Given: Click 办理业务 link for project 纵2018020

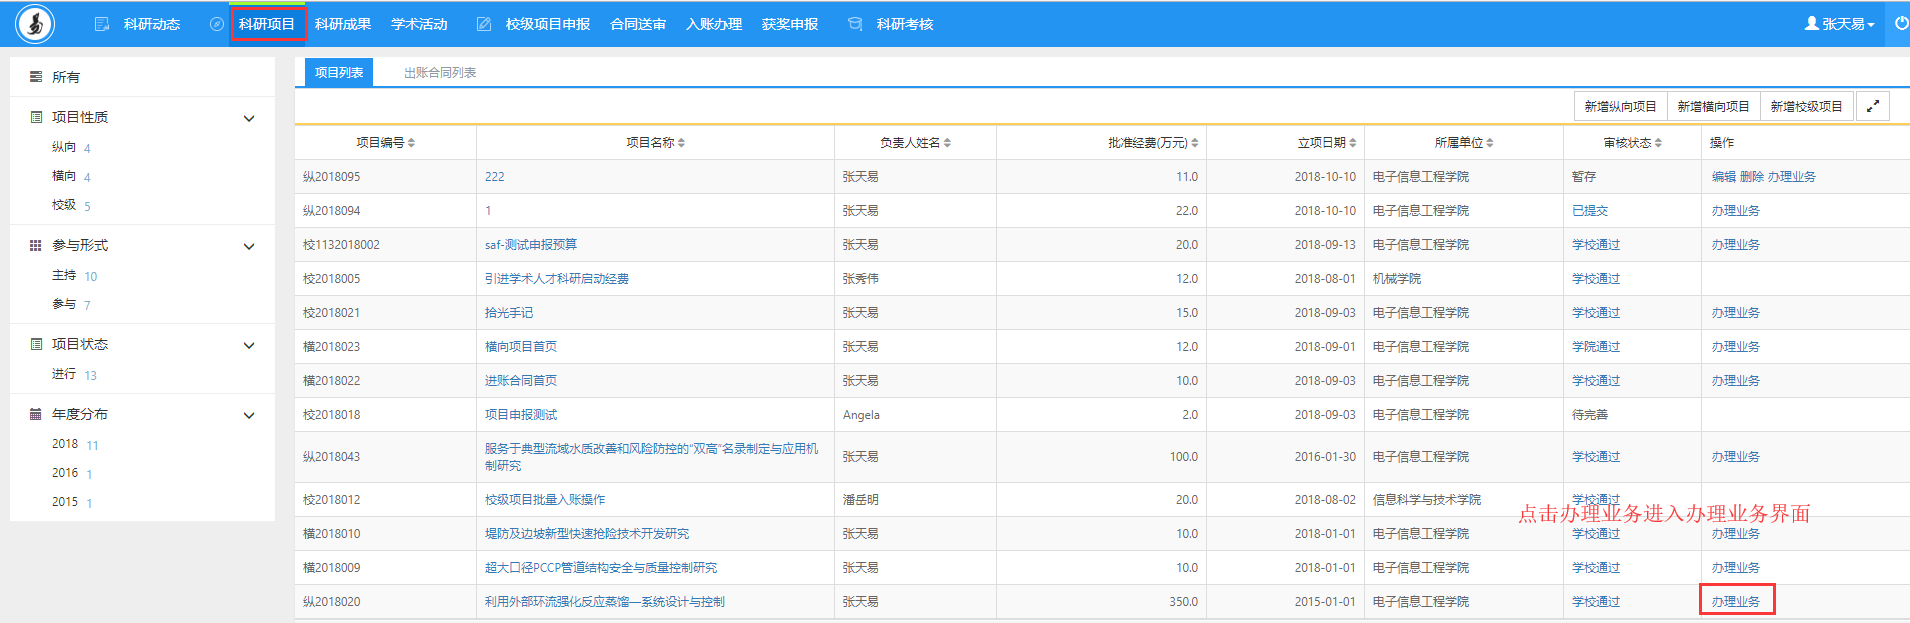Looking at the screenshot, I should (x=1735, y=601).
